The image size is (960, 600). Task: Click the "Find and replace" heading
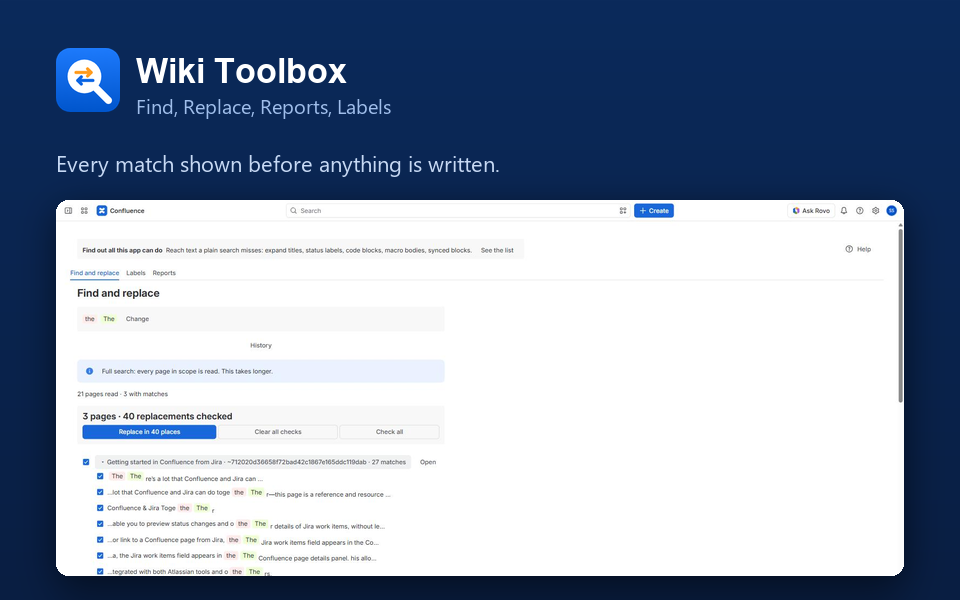(118, 293)
